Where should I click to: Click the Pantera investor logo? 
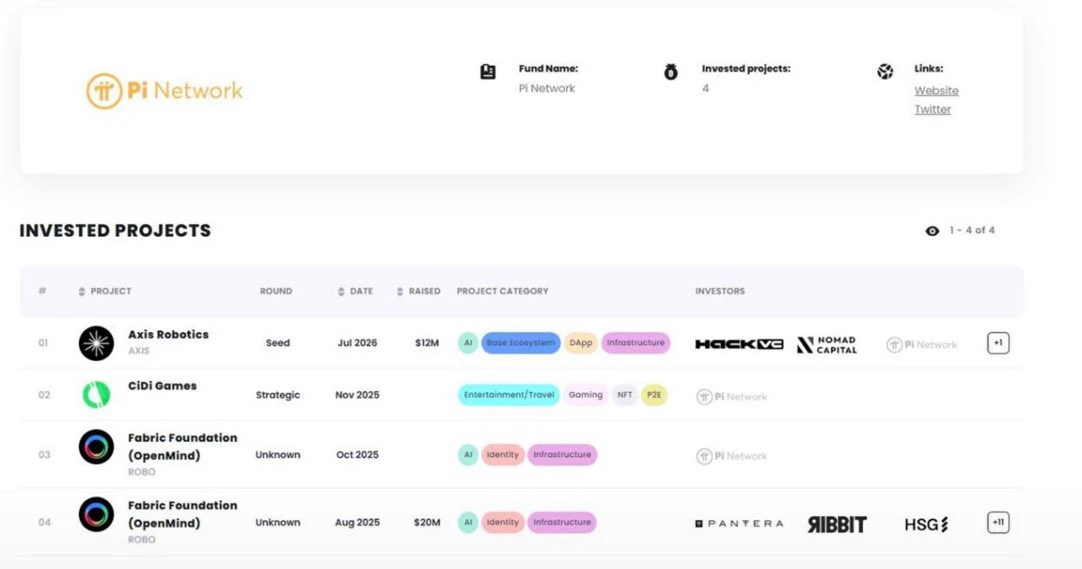739,524
